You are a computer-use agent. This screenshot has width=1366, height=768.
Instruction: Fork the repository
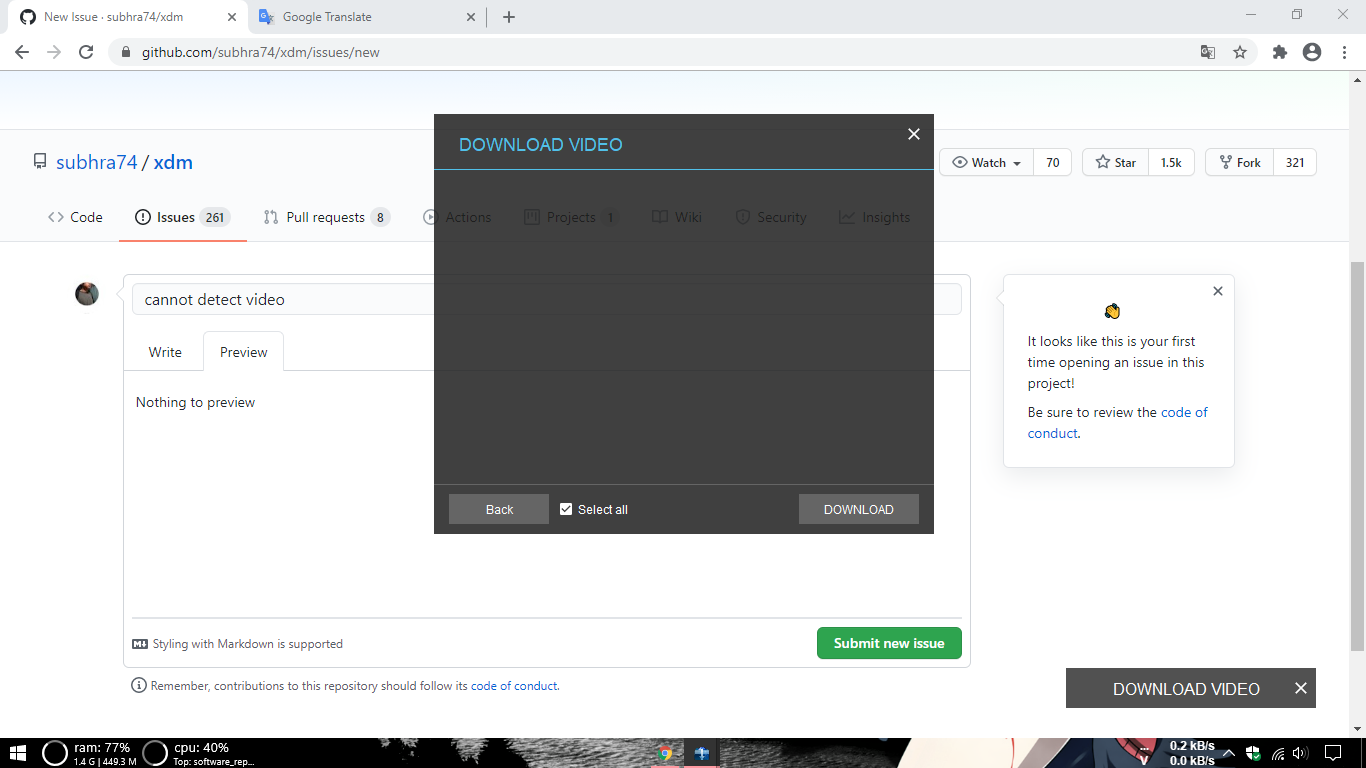[x=1240, y=162]
